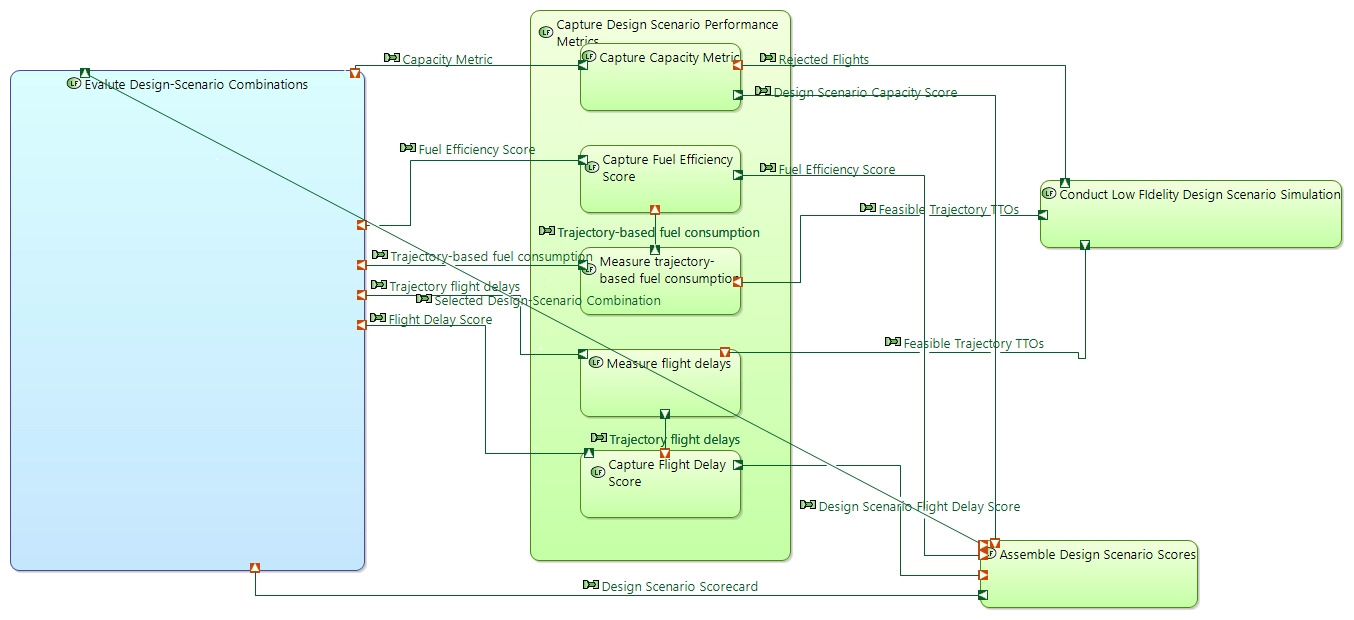
Task: Select the Evalute Design-Scenario Combinations function box
Action: (188, 320)
